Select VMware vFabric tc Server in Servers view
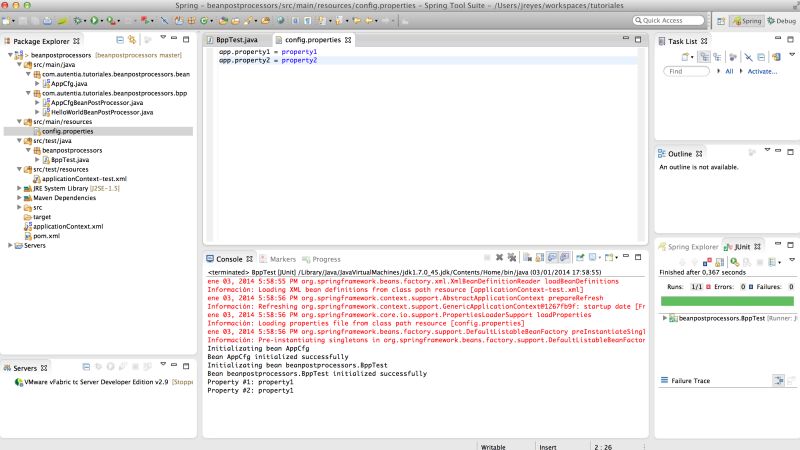Viewport: 800px width, 450px height. [96, 382]
